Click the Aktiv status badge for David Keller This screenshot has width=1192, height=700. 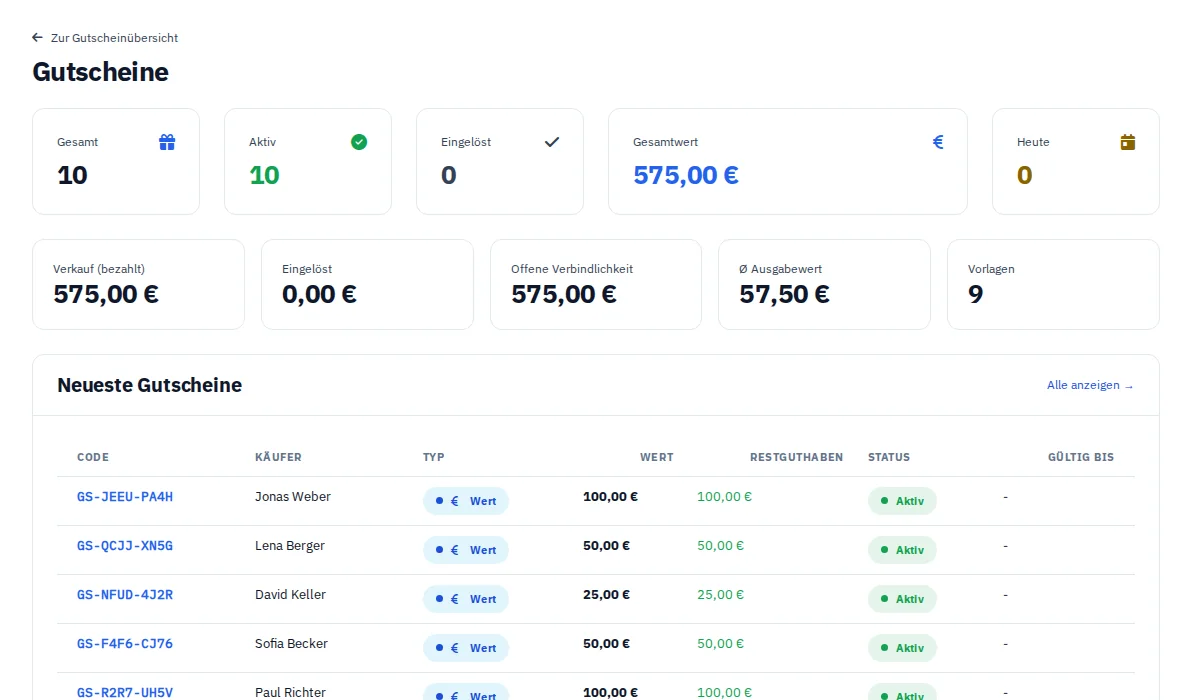(902, 599)
